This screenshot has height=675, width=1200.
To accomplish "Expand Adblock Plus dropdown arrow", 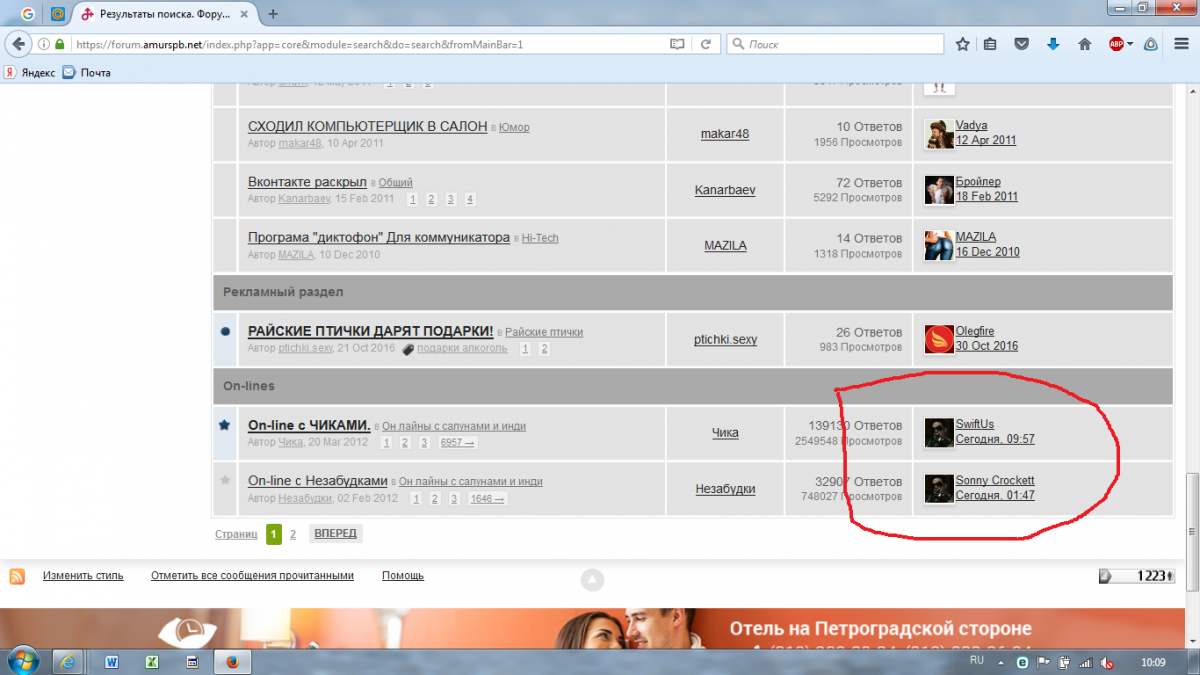I will pos(1130,44).
